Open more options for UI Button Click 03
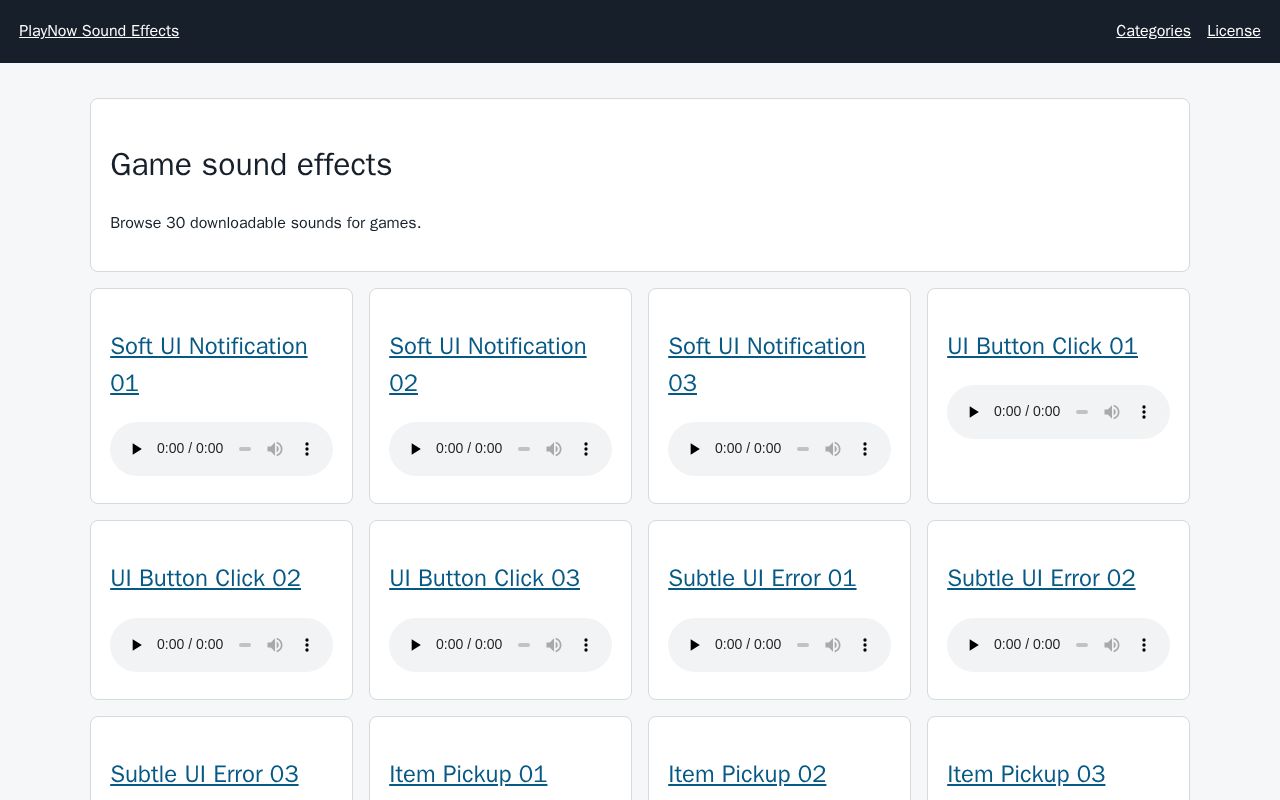Viewport: 1280px width, 800px height. (x=586, y=645)
